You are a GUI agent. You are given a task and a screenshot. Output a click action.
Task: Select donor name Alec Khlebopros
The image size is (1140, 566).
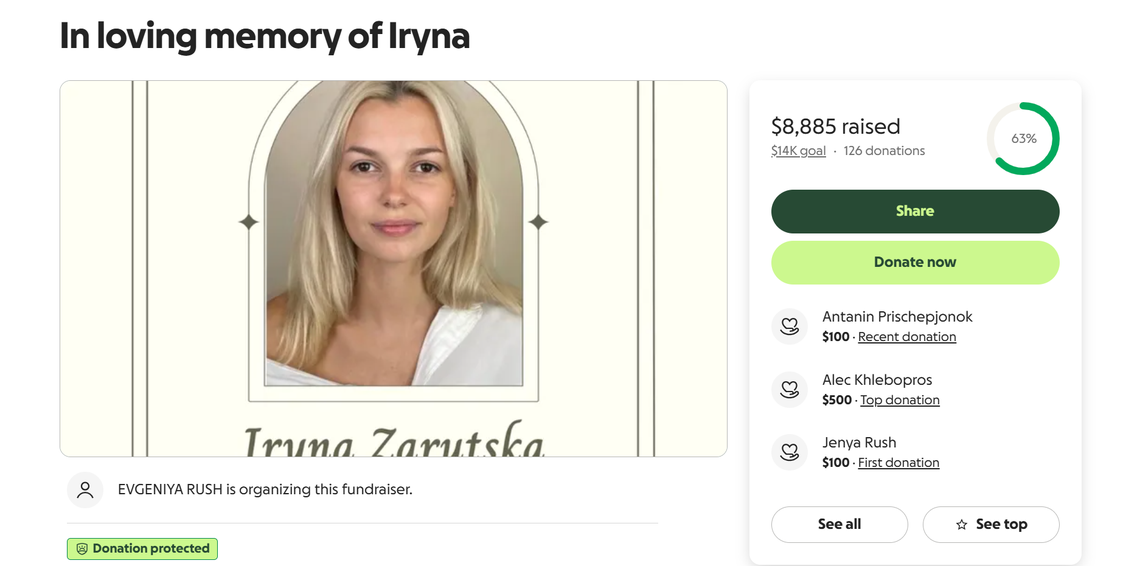876,380
